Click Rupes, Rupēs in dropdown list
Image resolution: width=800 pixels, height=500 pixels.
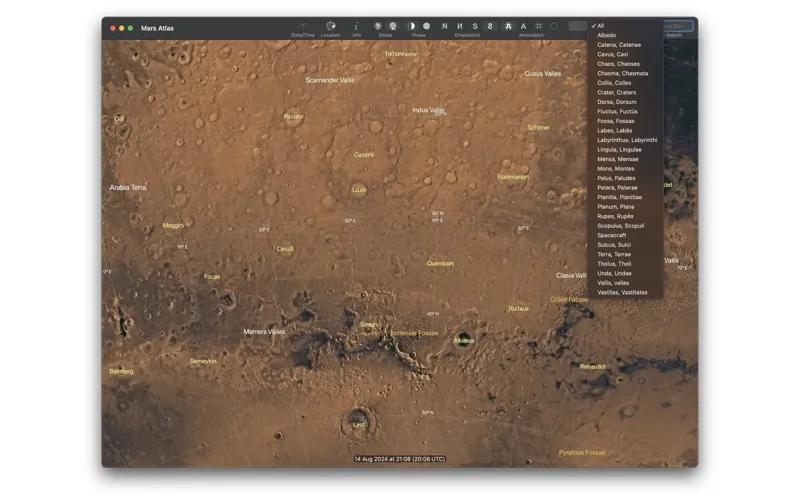626,216
